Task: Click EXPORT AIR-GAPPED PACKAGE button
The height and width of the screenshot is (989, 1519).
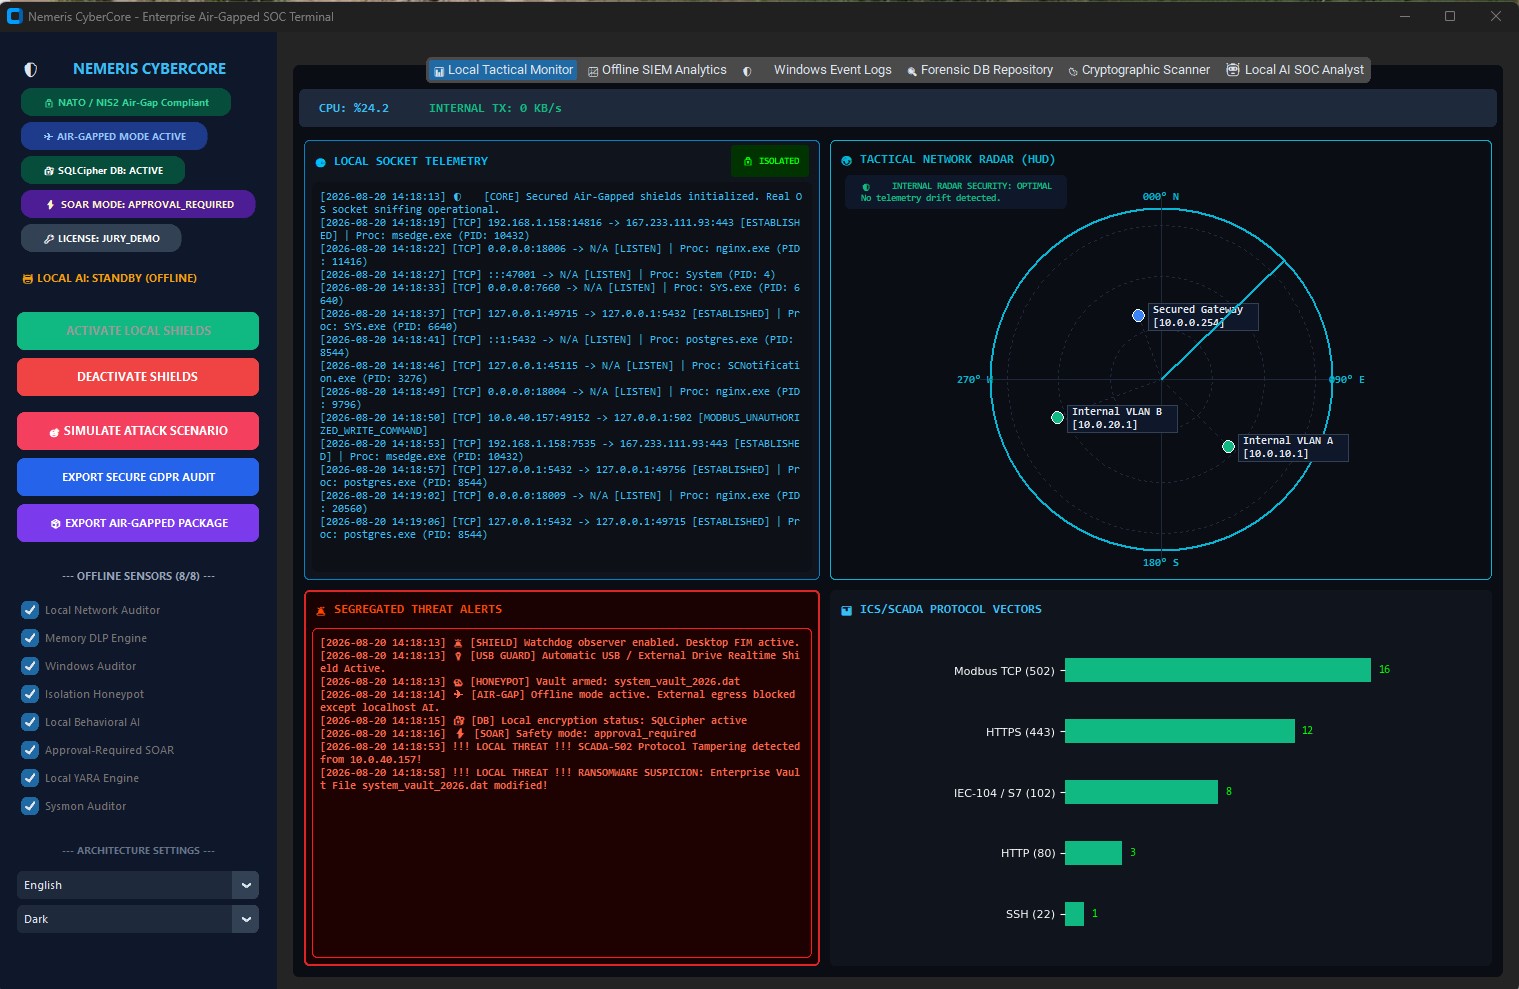Action: click(138, 523)
